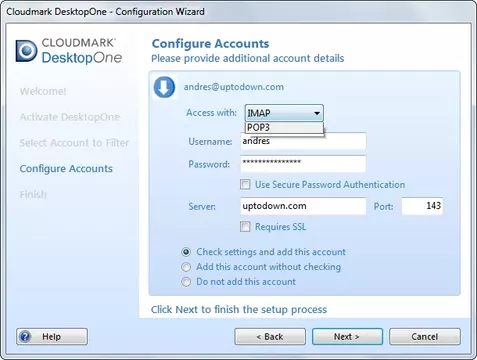Tick the Requires SSL checkbox

tap(245, 227)
